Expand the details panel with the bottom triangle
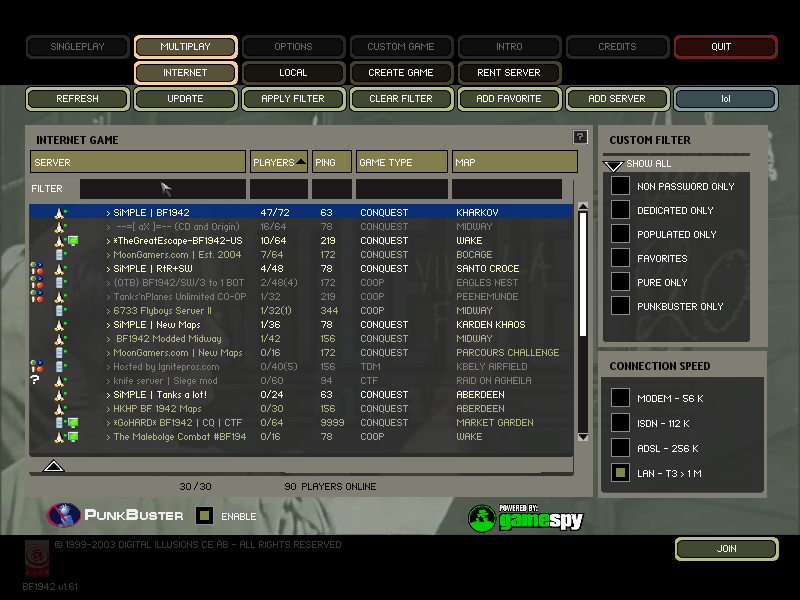 (54, 465)
